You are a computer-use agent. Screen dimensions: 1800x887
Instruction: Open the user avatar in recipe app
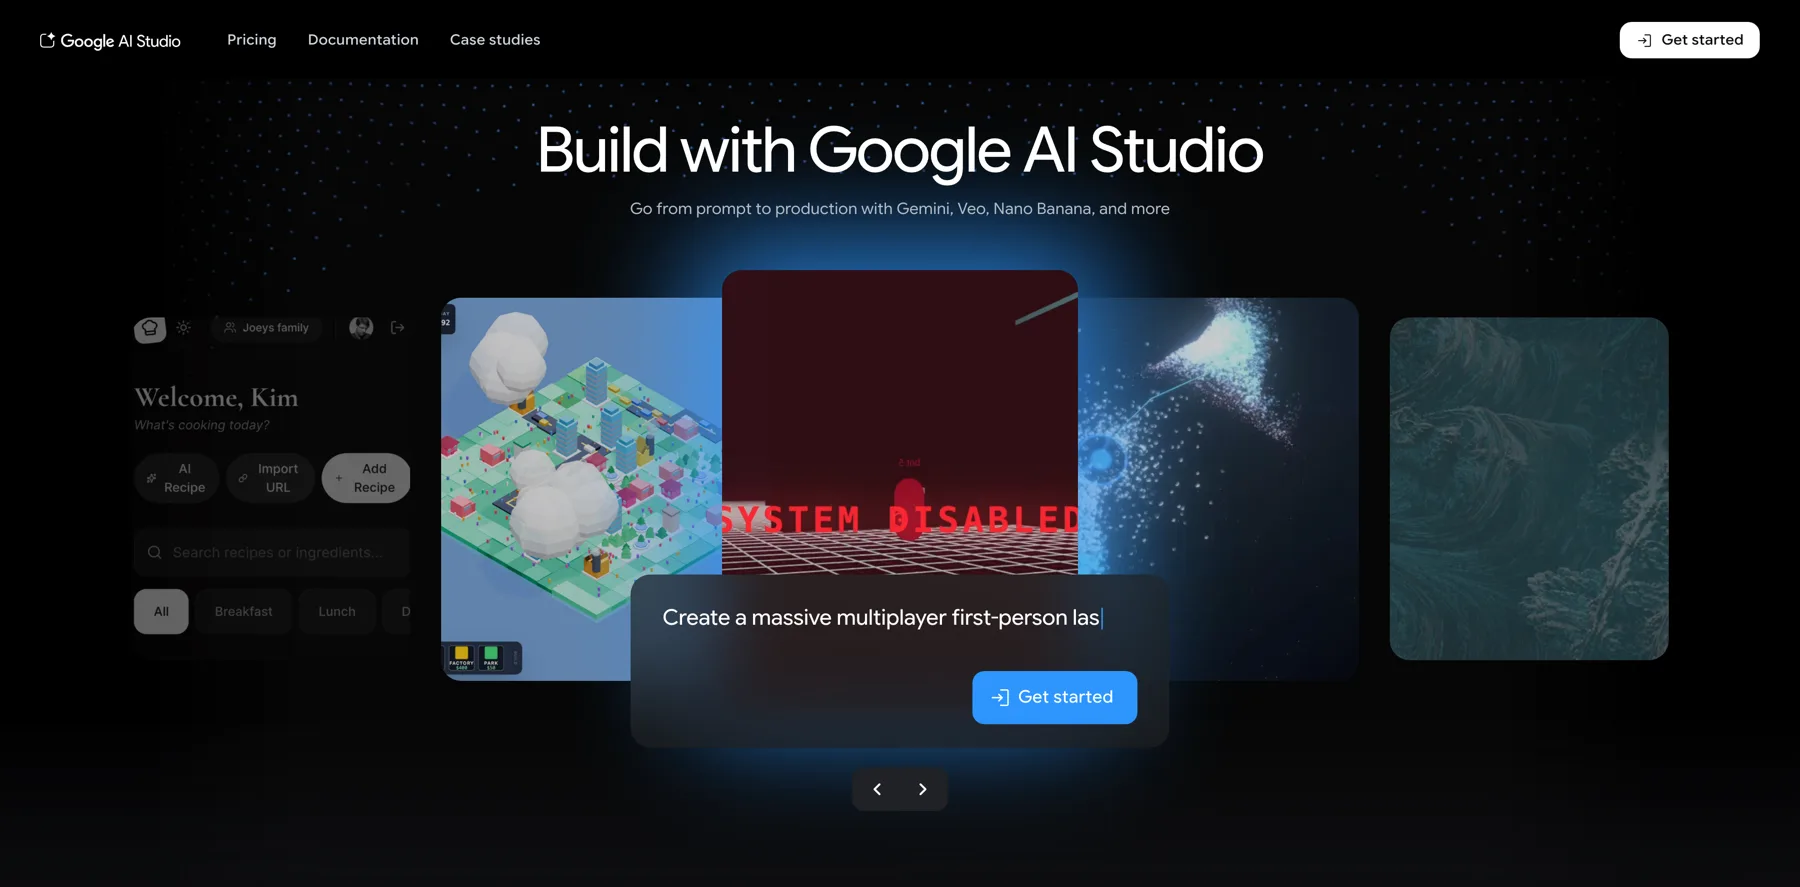[x=361, y=327]
